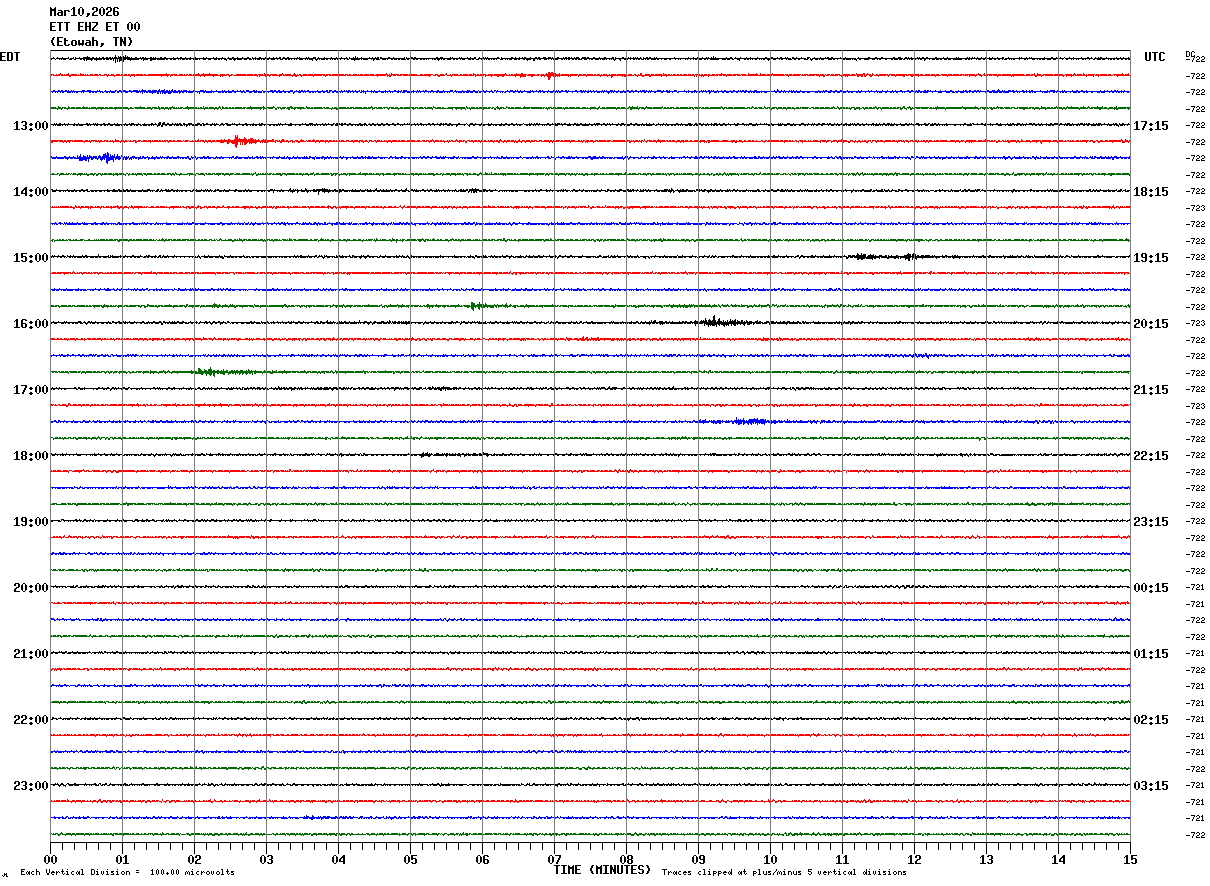This screenshot has width=1210, height=886.
Task: Select the 17:00 EDT row label
Action: (x=30, y=390)
